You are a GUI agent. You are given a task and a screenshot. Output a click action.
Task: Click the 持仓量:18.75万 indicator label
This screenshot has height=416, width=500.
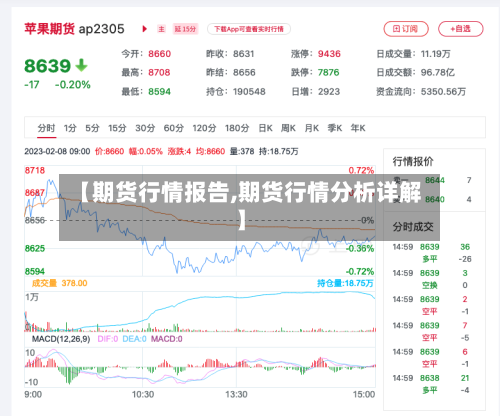click(345, 283)
